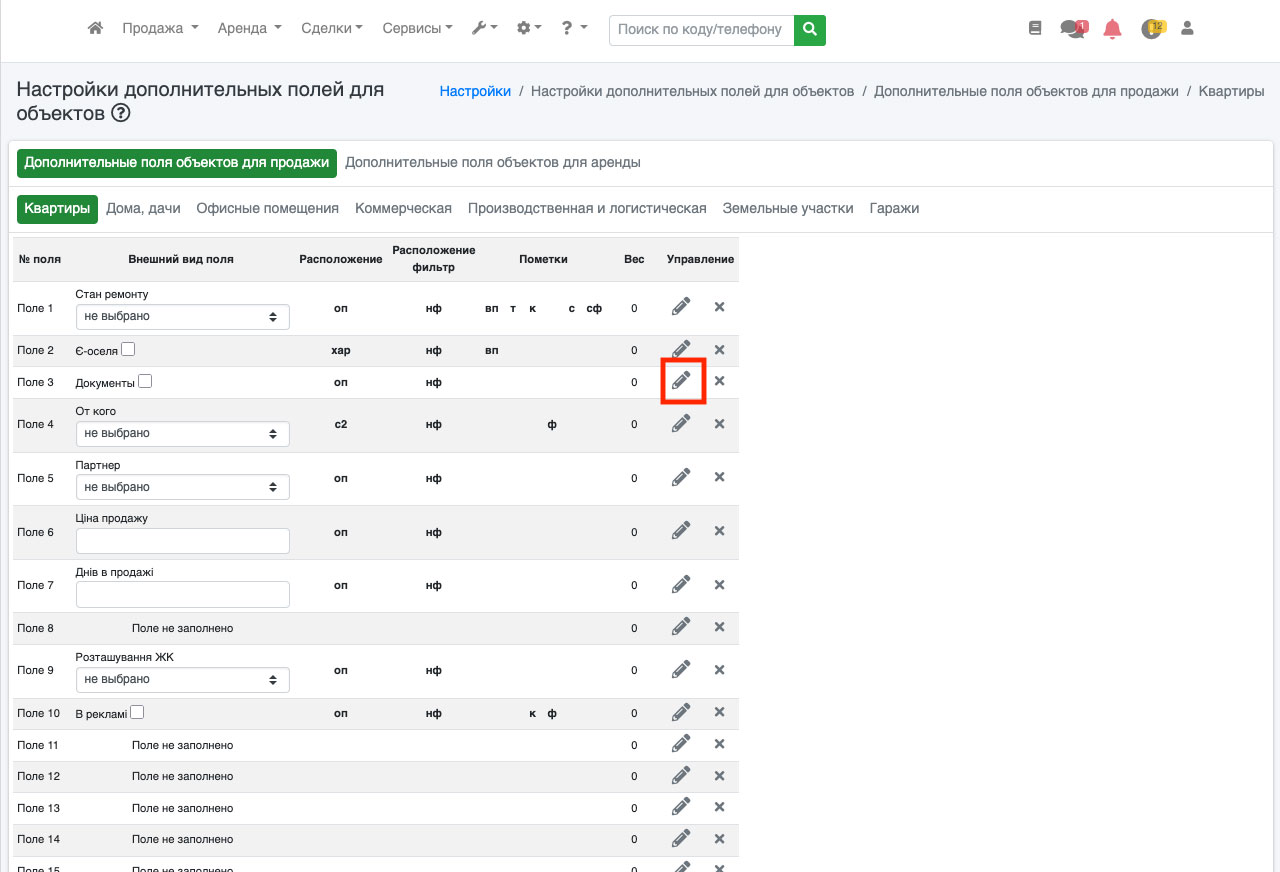Click the green search magnifier button
Viewport: 1280px width, 872px height.
click(810, 30)
